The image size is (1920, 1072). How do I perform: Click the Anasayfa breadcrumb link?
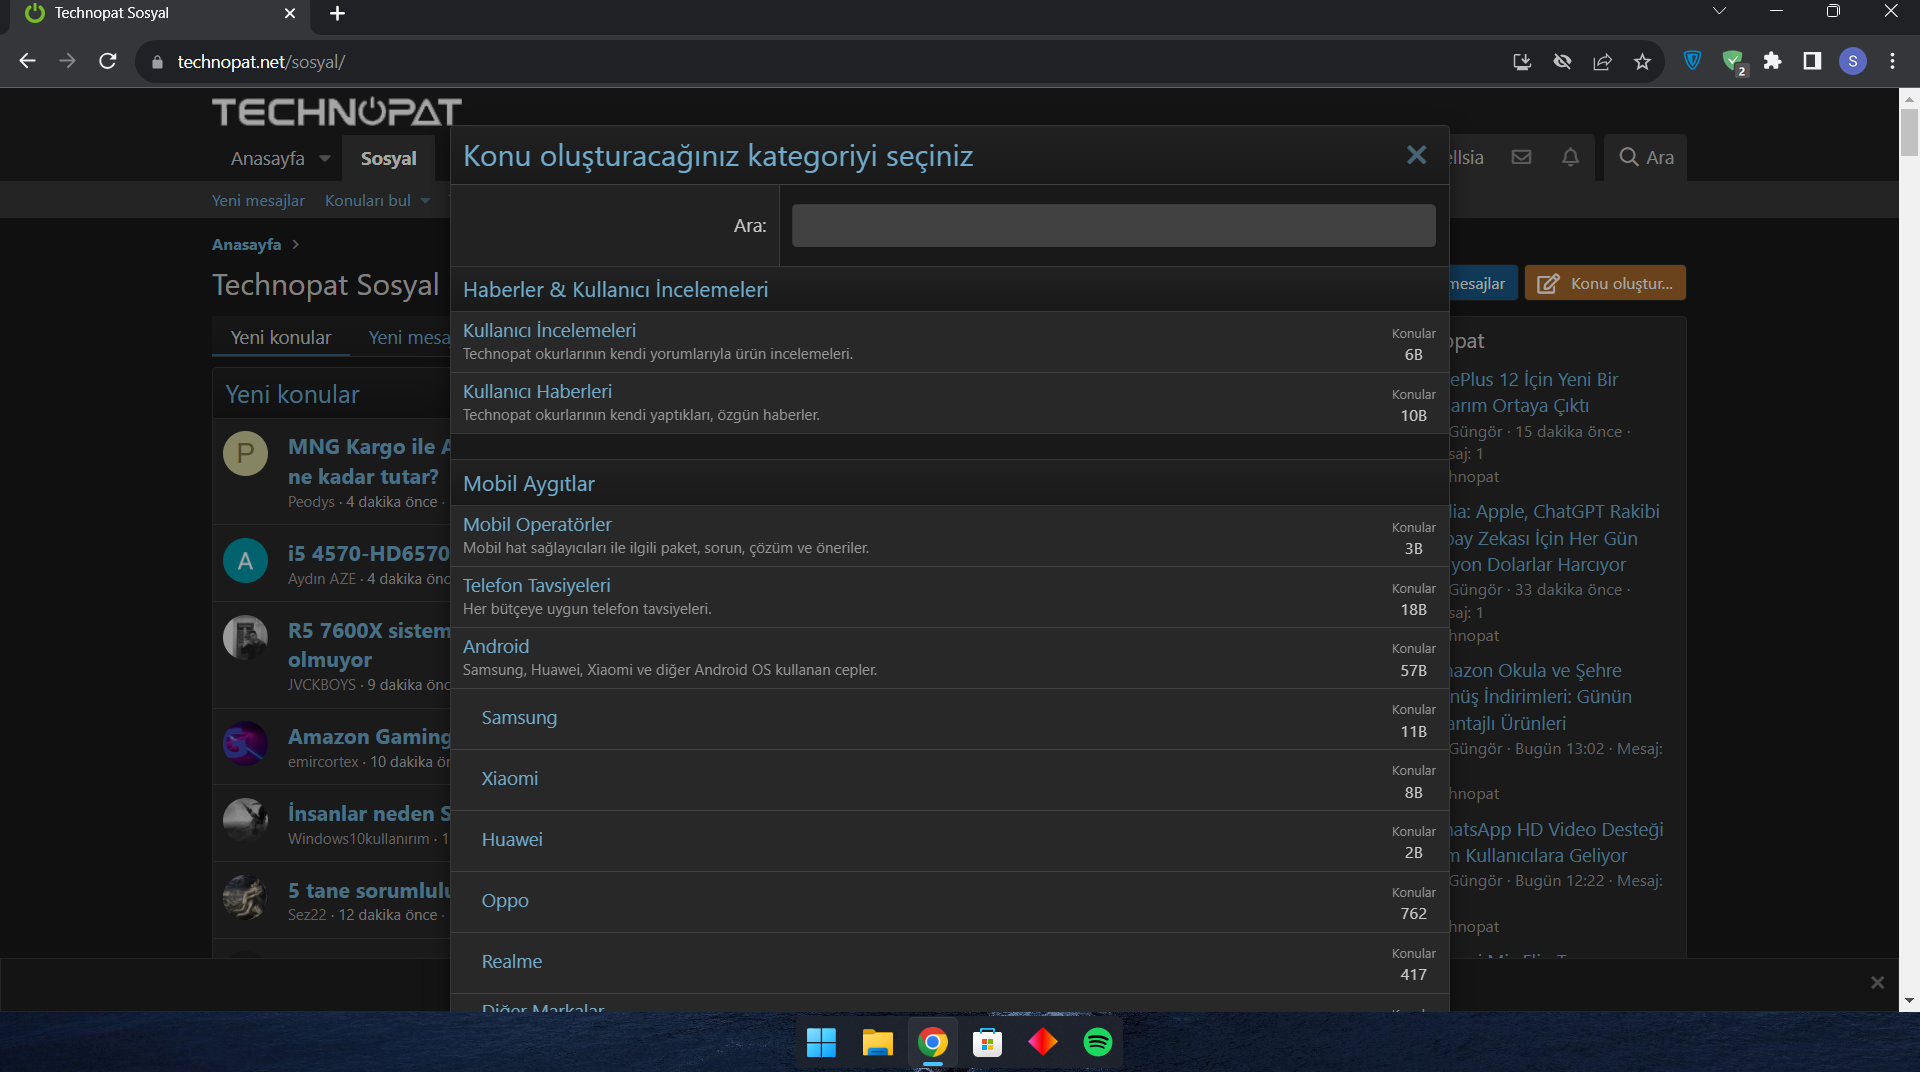(x=246, y=244)
